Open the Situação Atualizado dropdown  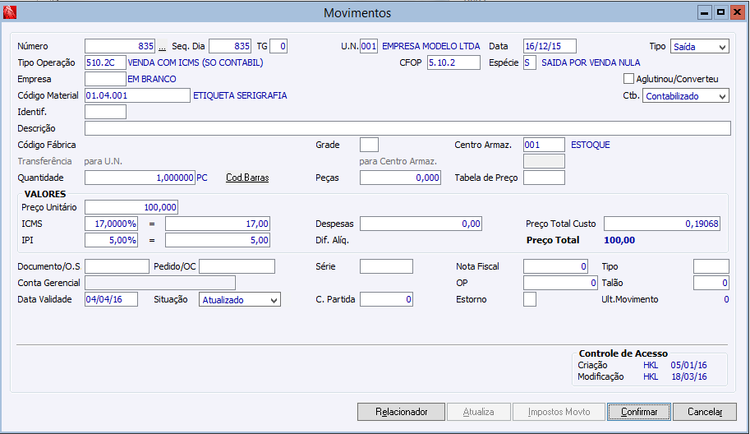240,300
